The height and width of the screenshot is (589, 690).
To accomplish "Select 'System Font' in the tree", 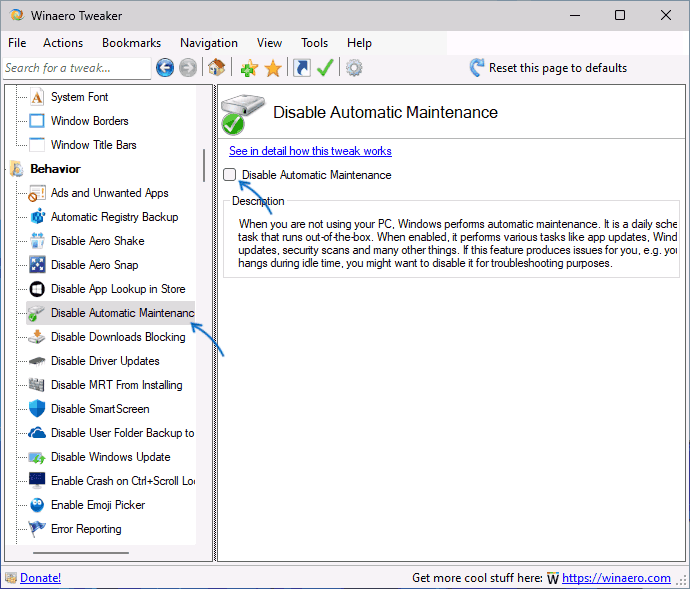I will point(79,97).
